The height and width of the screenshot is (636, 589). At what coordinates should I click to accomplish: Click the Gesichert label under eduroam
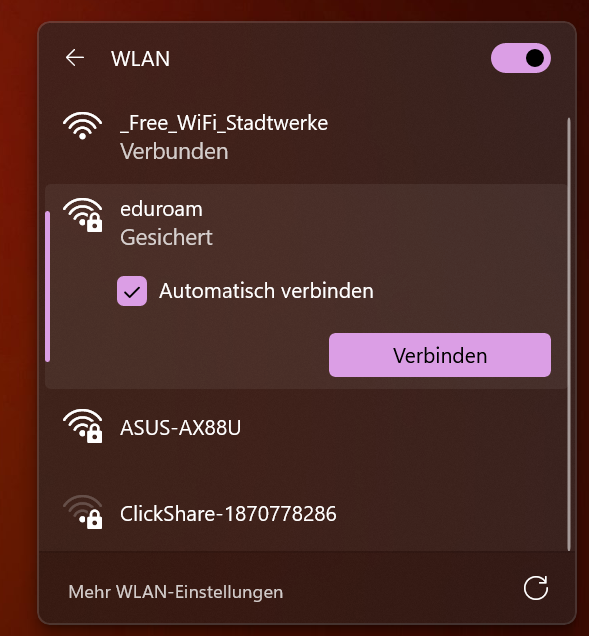(166, 237)
